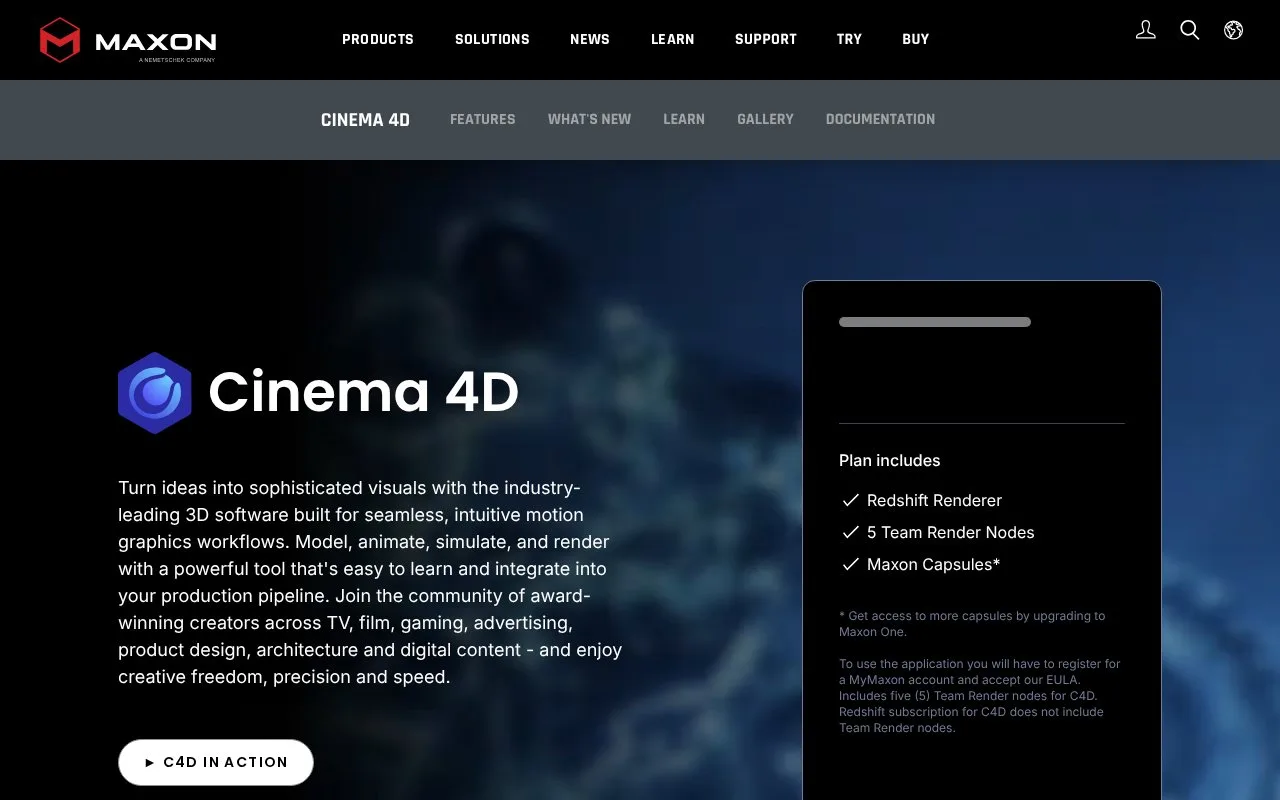Open the Support menu
This screenshot has width=1280, height=800.
point(766,39)
